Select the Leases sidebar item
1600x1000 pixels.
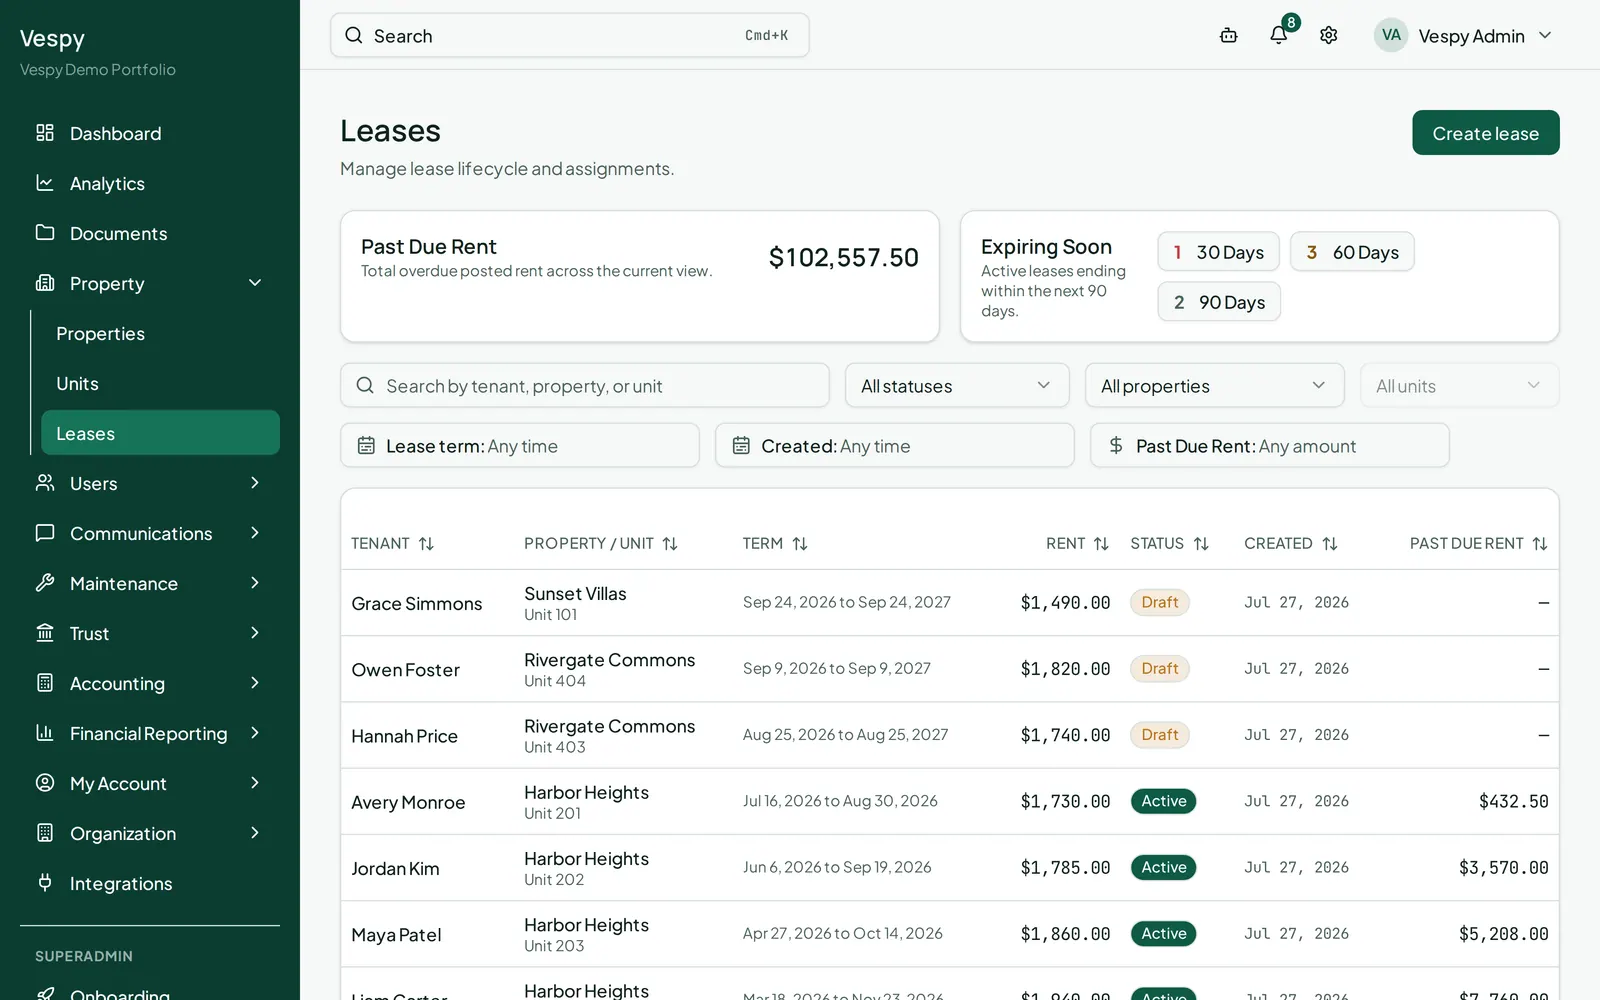pos(160,433)
